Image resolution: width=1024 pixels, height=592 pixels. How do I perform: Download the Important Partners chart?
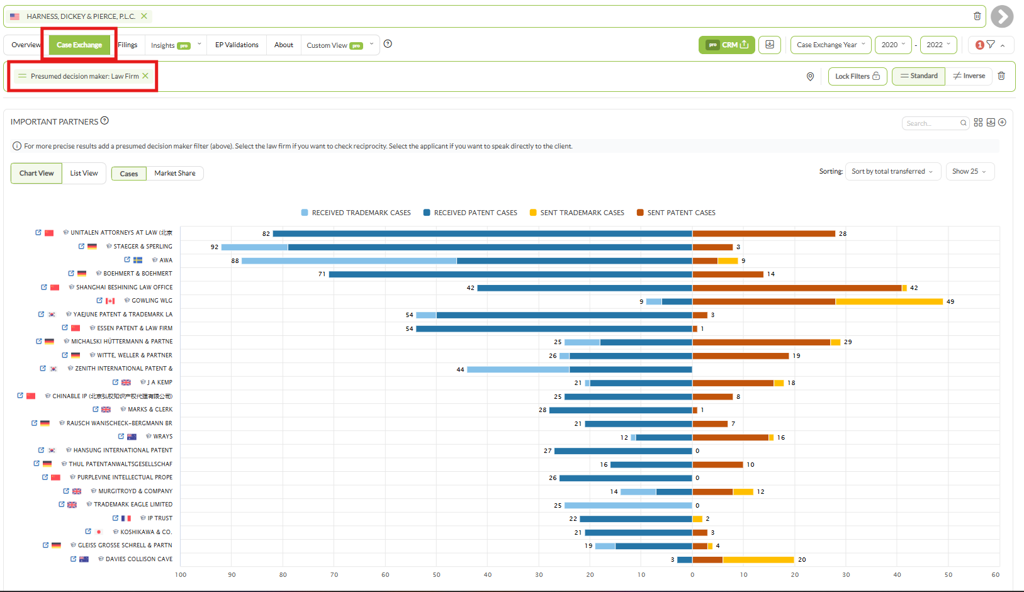pos(991,122)
